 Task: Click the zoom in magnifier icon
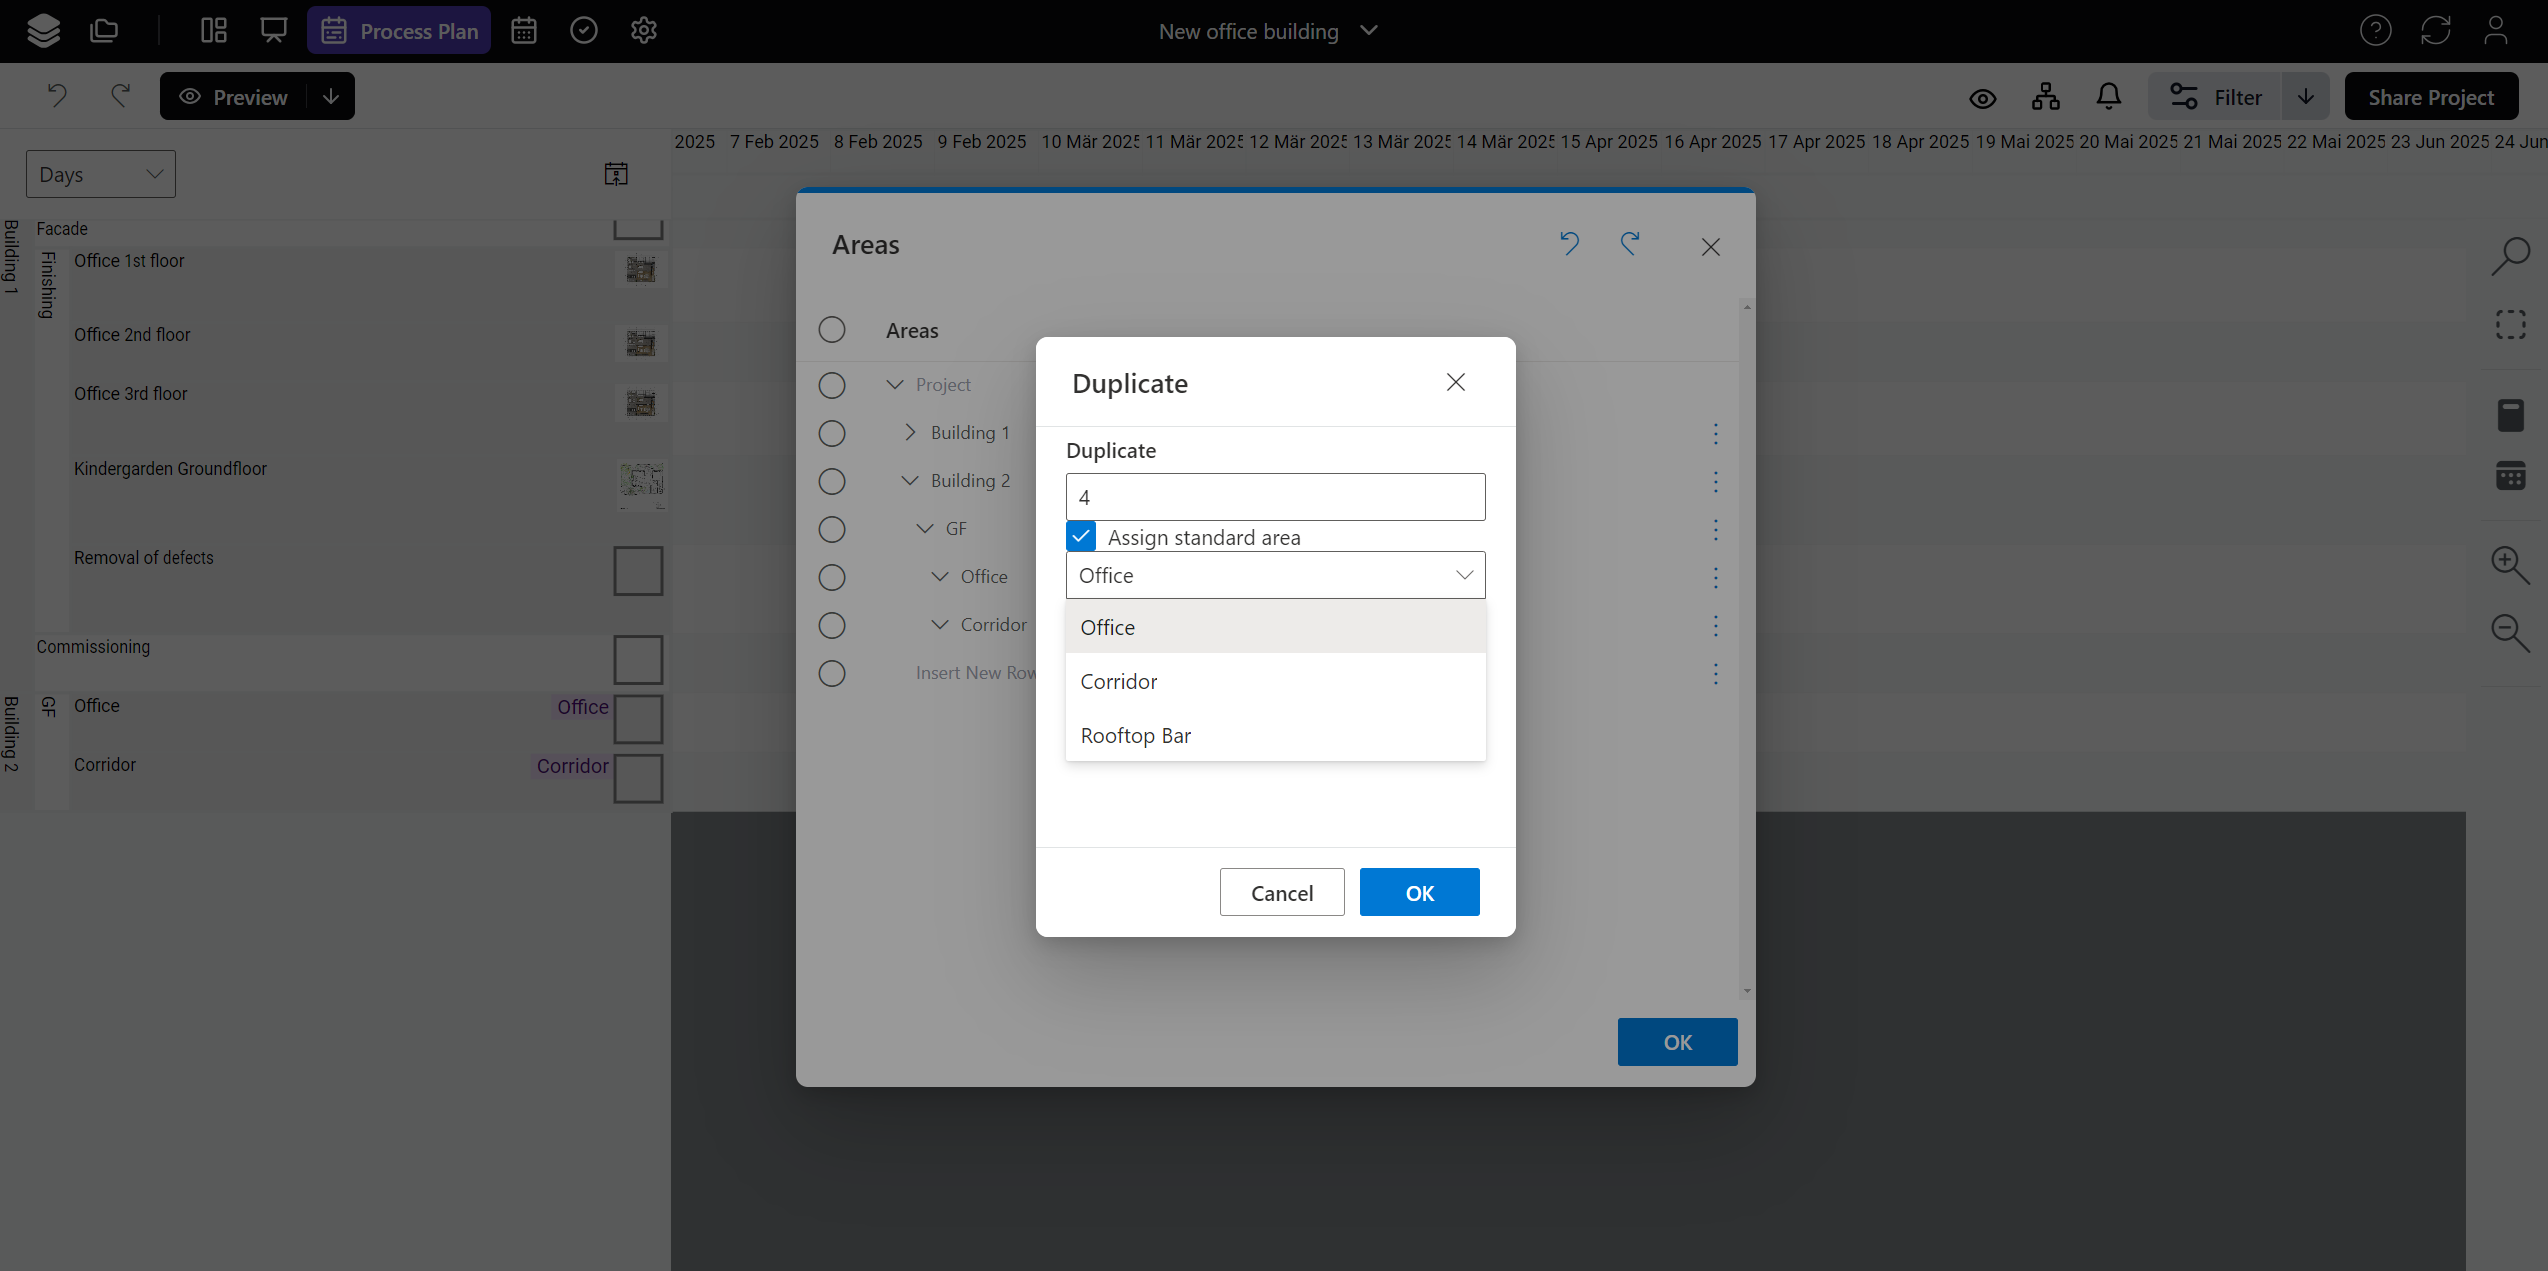pos(2510,565)
